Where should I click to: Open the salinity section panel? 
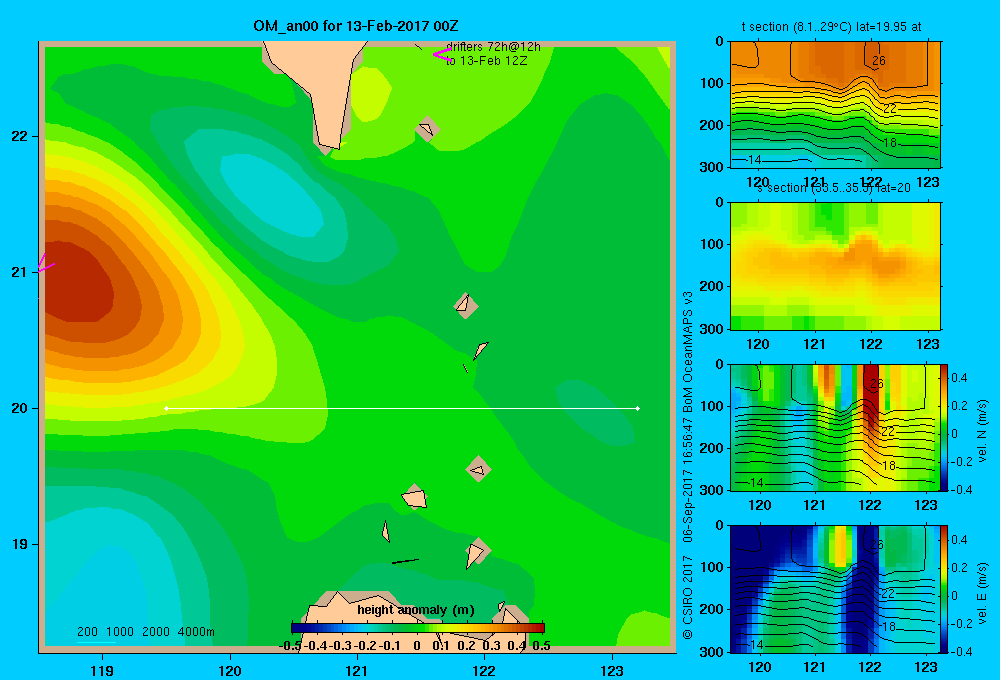[835, 266]
